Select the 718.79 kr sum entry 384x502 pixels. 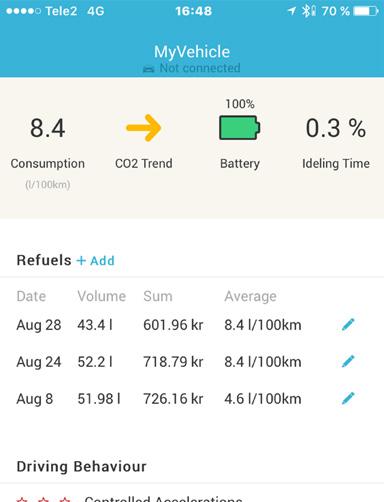tap(173, 362)
